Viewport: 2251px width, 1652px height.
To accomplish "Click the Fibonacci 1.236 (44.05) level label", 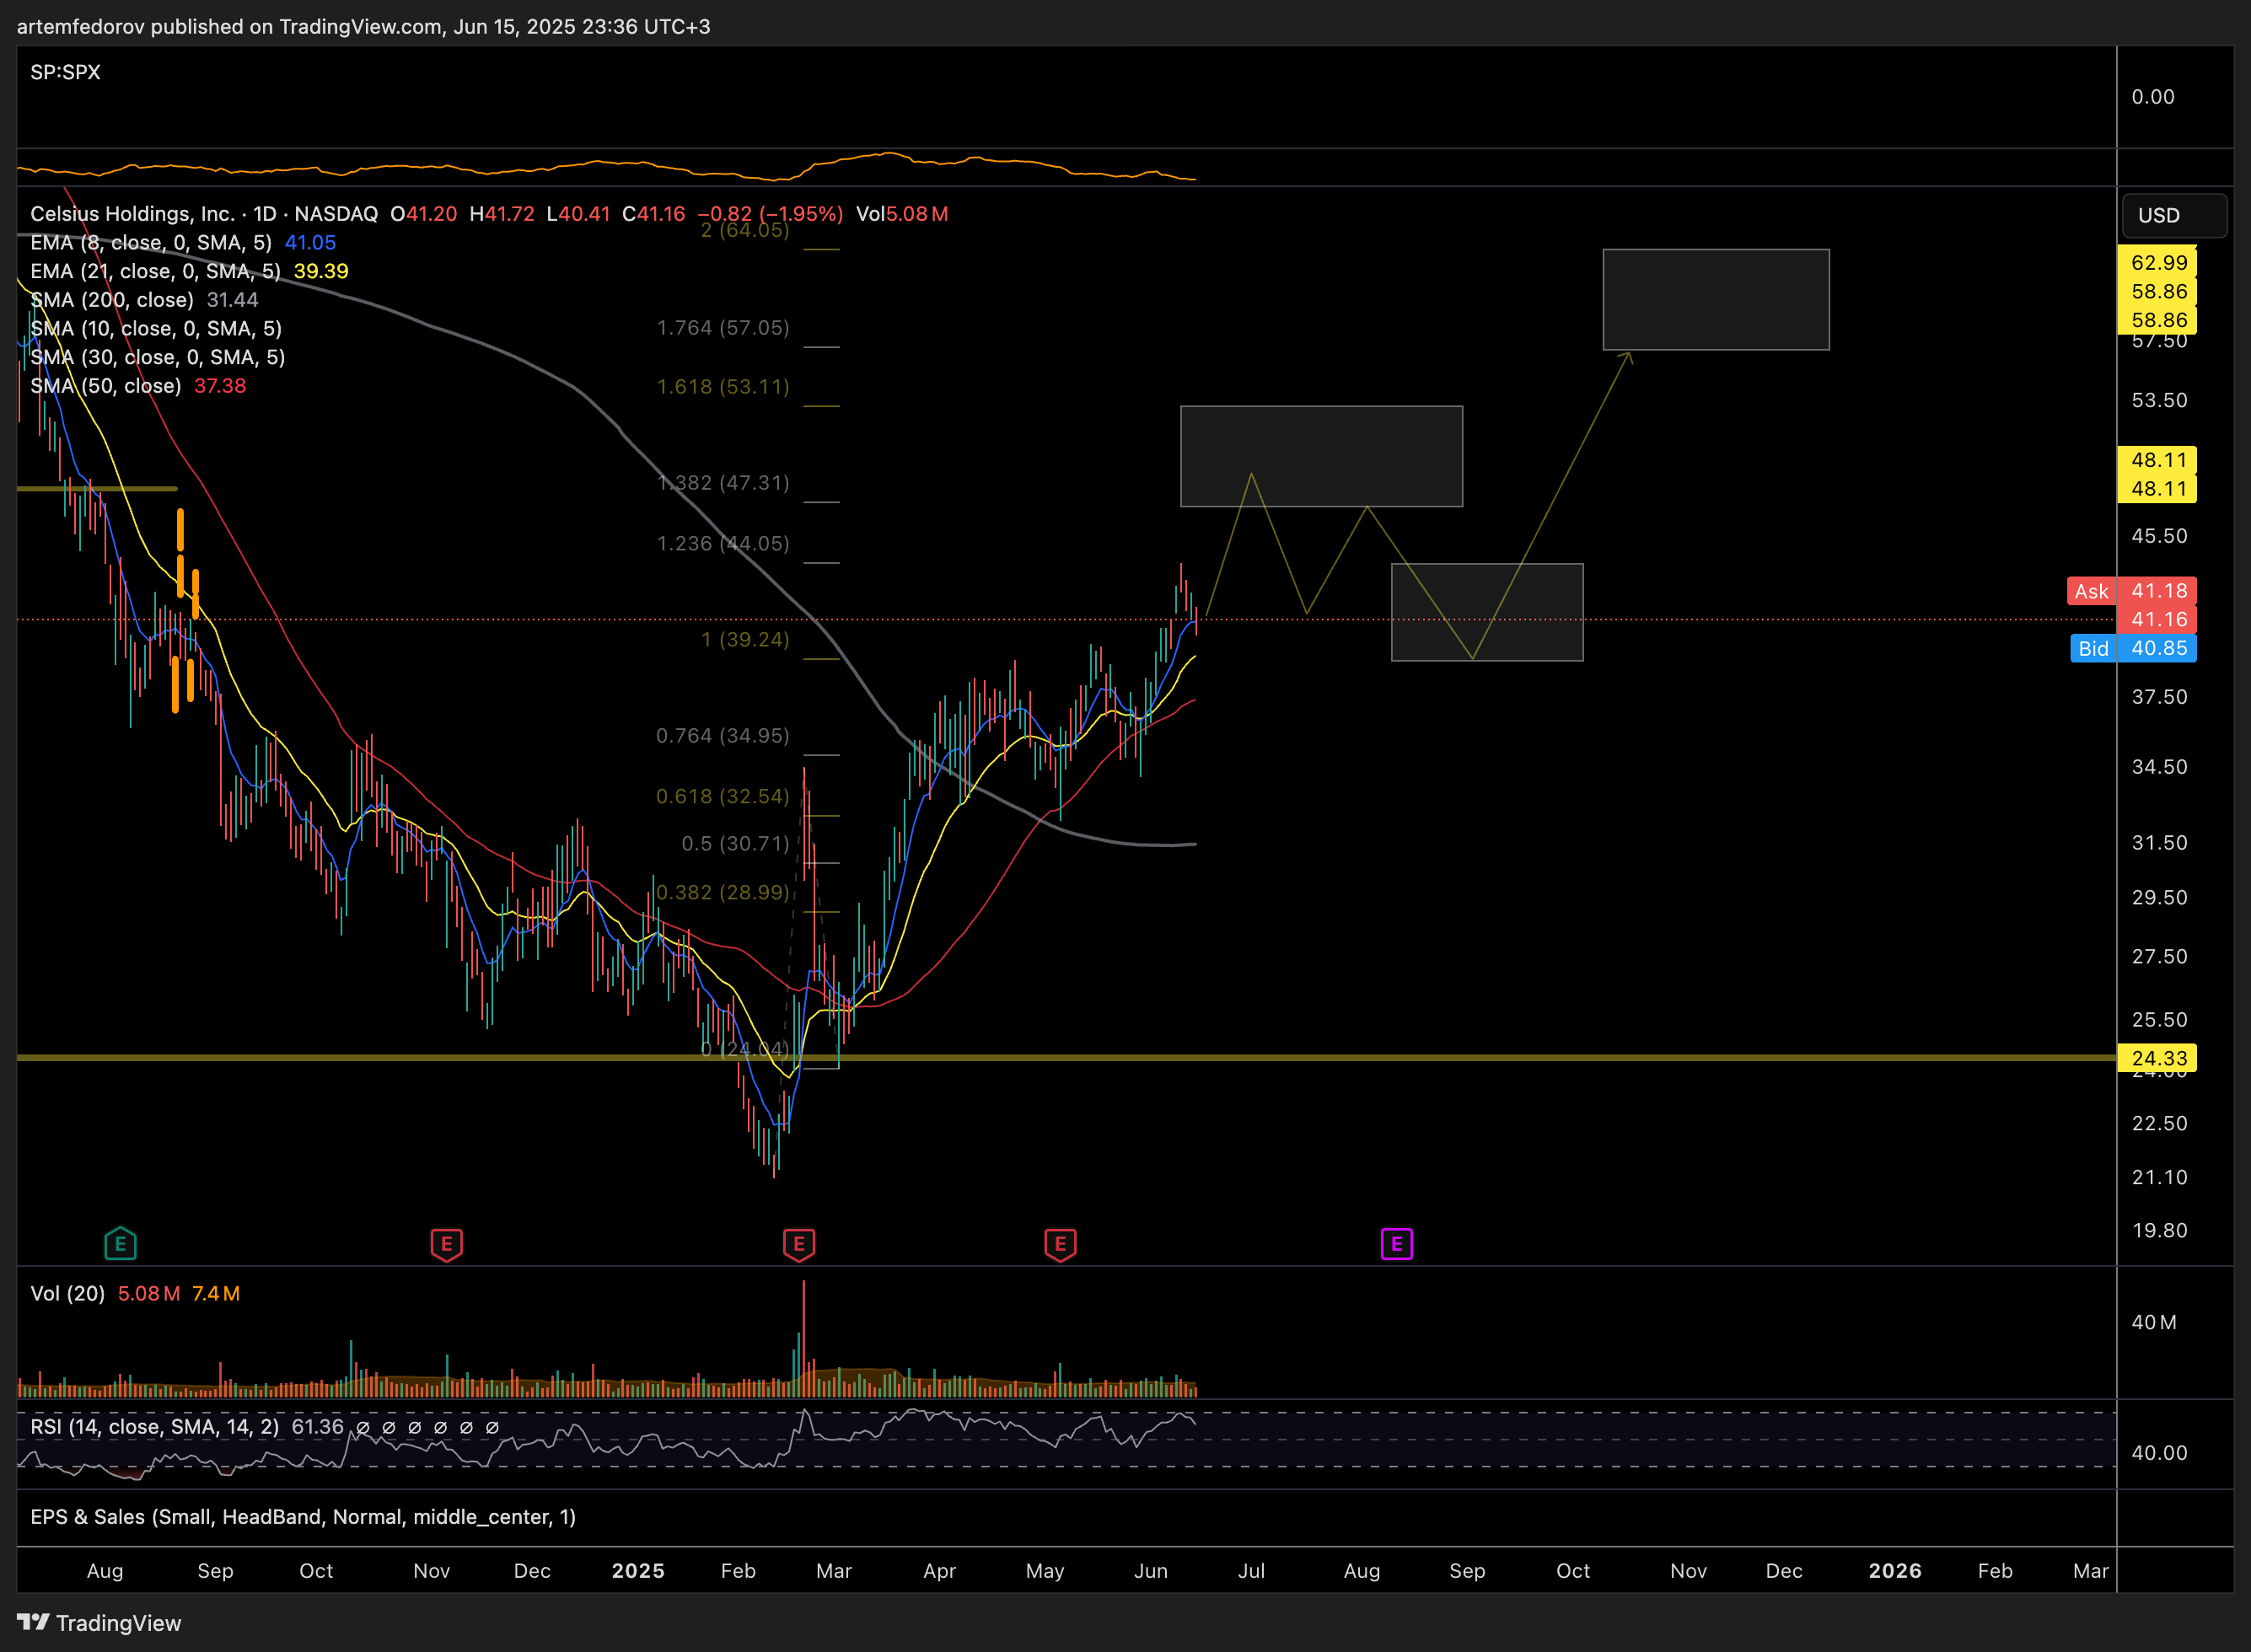I will [x=723, y=543].
